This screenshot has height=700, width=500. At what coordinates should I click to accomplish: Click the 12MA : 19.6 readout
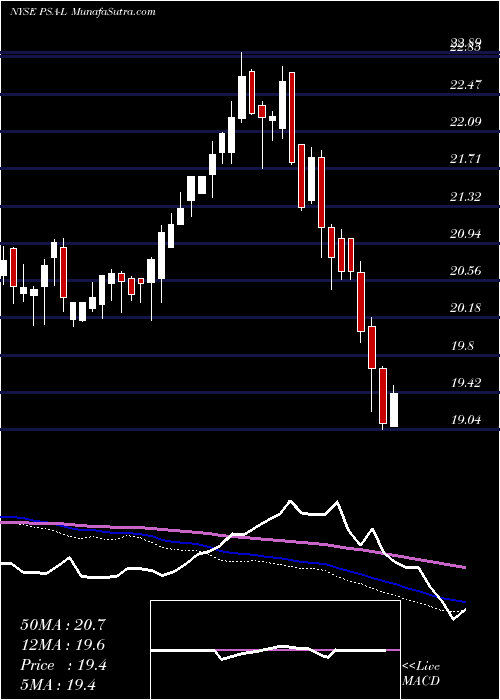pos(63,645)
